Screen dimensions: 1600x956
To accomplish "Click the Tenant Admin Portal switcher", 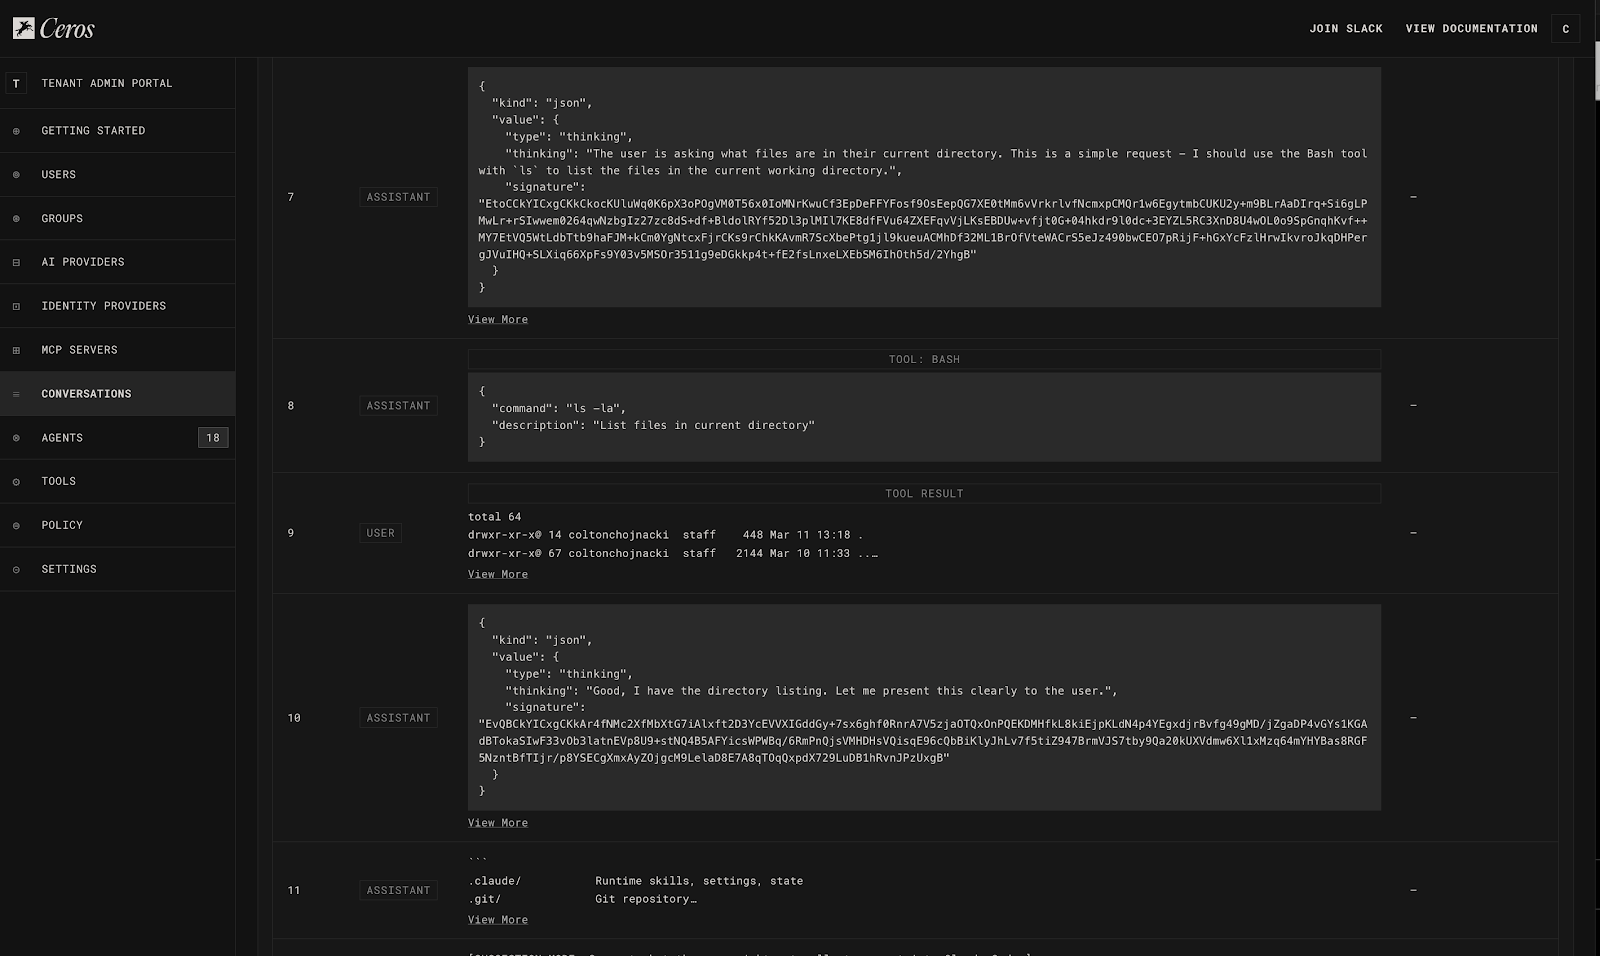I will pyautogui.click(x=106, y=84).
